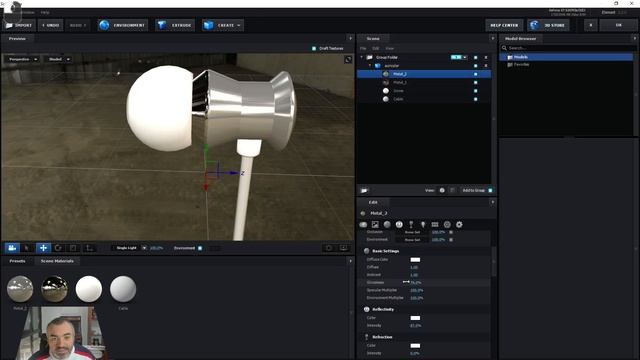Open the Single Light lighting dropdown

pos(130,248)
